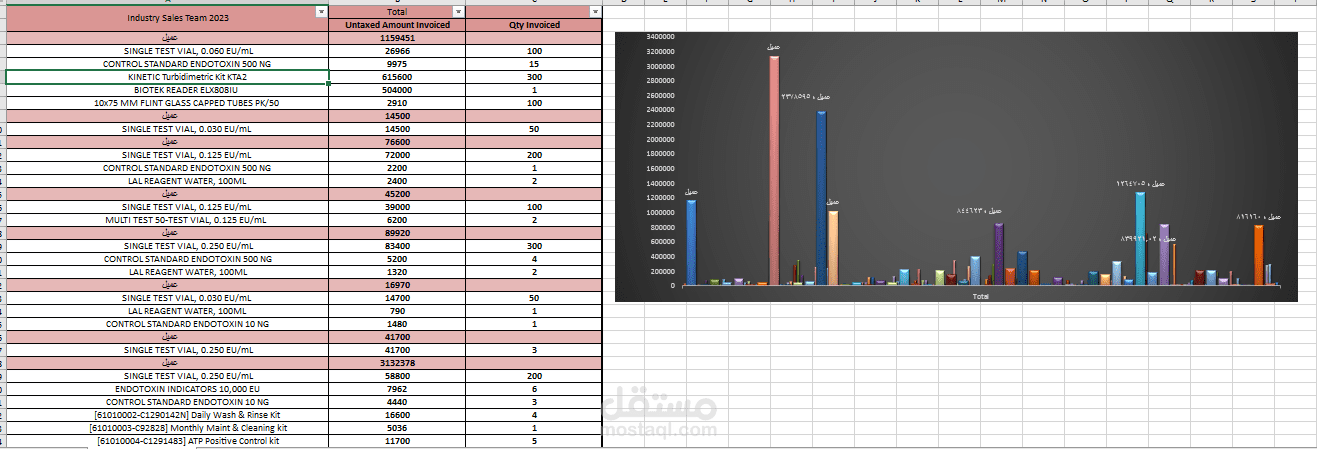
Task: Select the Qty Invoiced header cell
Action: click(x=534, y=25)
